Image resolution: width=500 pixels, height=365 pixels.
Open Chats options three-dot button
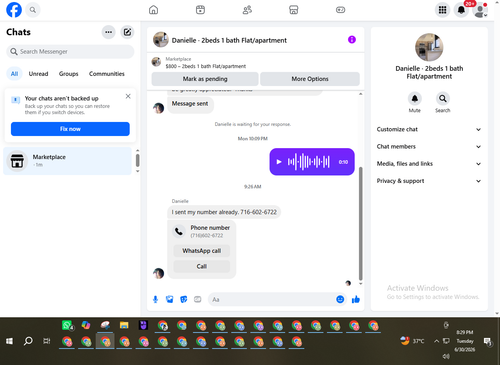tap(108, 32)
